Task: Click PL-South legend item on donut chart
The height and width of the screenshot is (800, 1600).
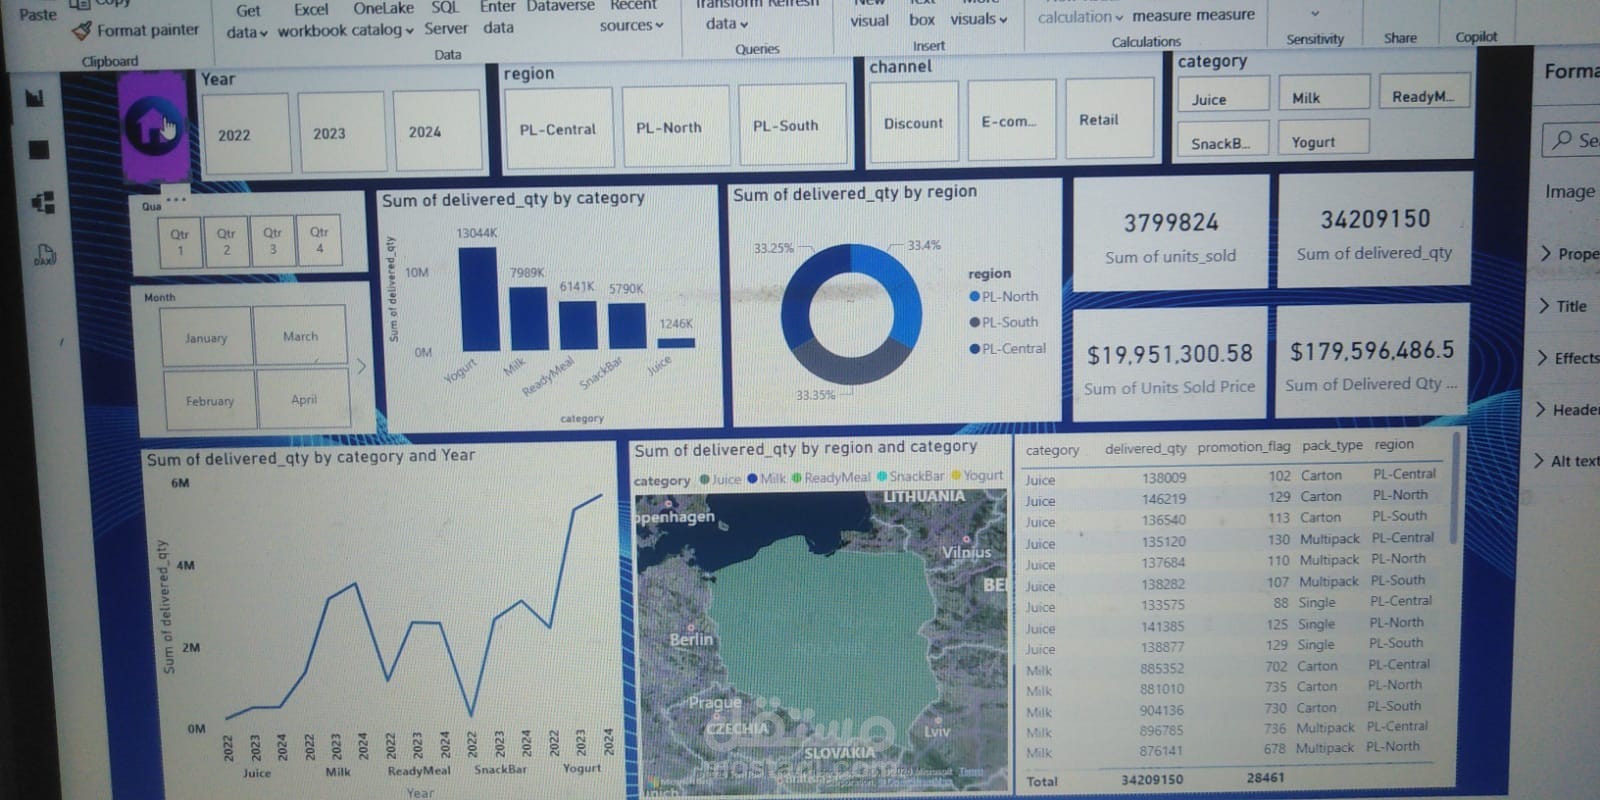Action: coord(1004,322)
